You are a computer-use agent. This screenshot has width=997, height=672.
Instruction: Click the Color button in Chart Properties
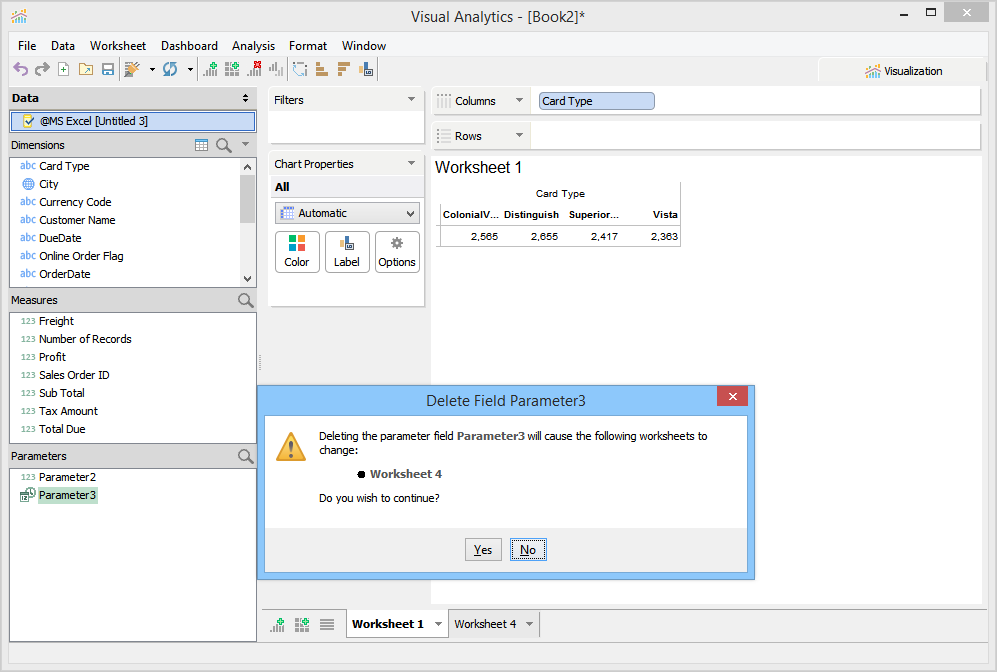click(297, 252)
